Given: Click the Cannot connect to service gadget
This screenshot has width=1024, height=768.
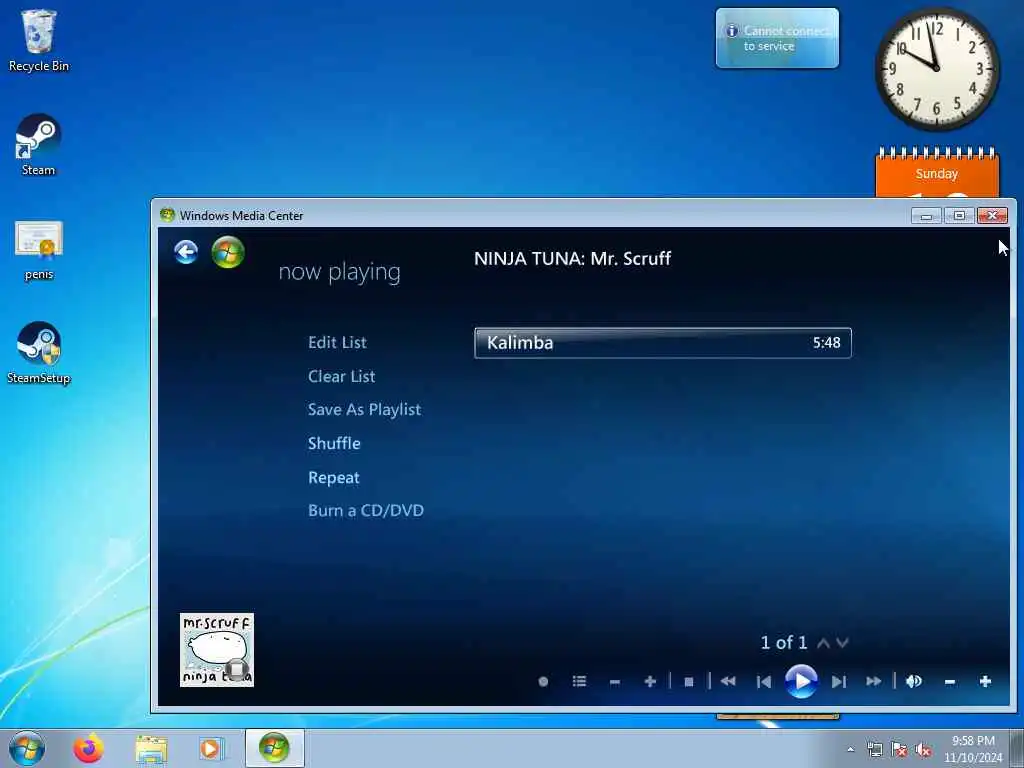Looking at the screenshot, I should pos(777,38).
